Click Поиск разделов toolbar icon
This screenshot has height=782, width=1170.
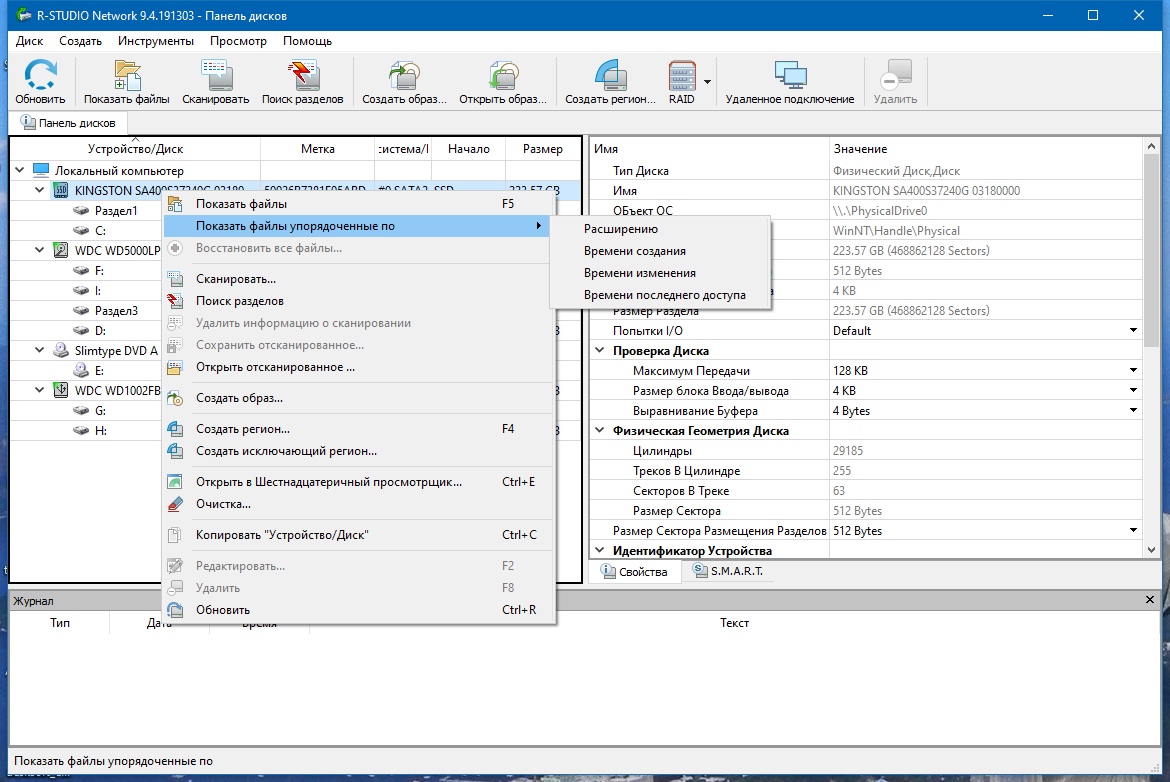(302, 82)
